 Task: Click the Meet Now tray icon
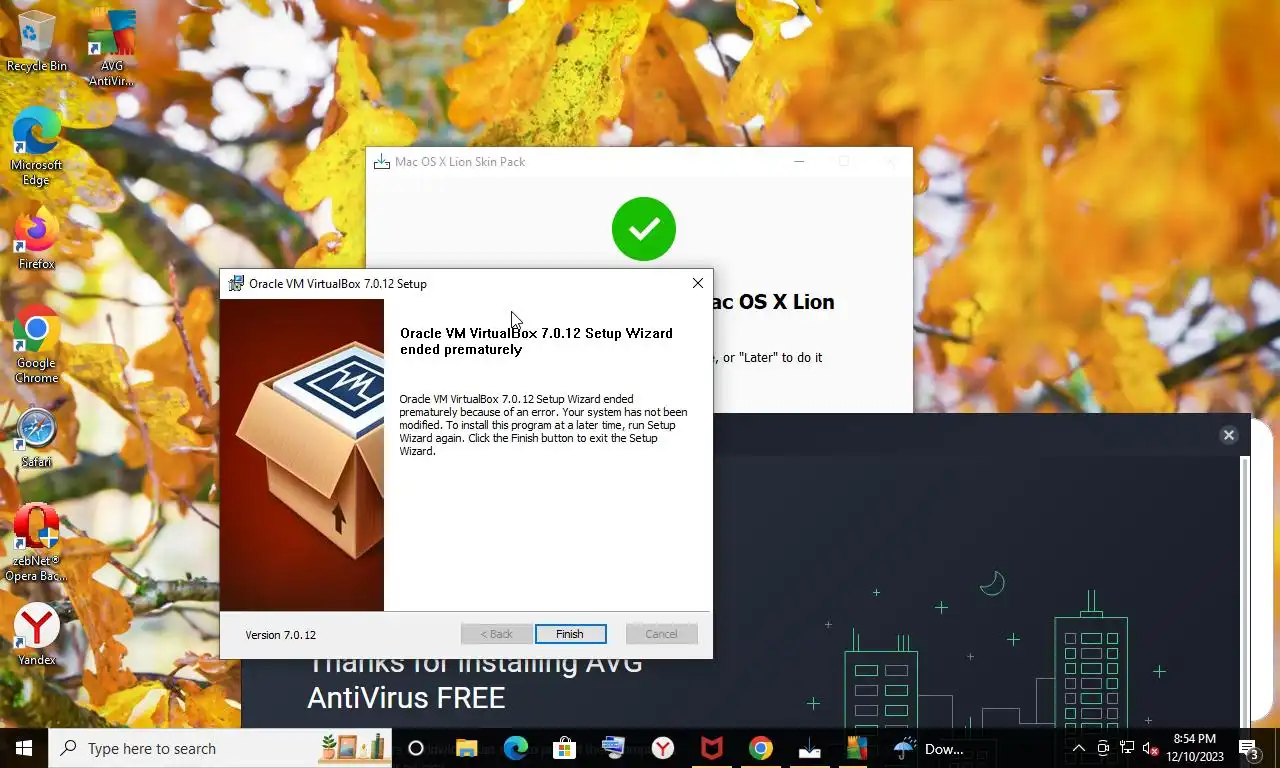click(1103, 748)
